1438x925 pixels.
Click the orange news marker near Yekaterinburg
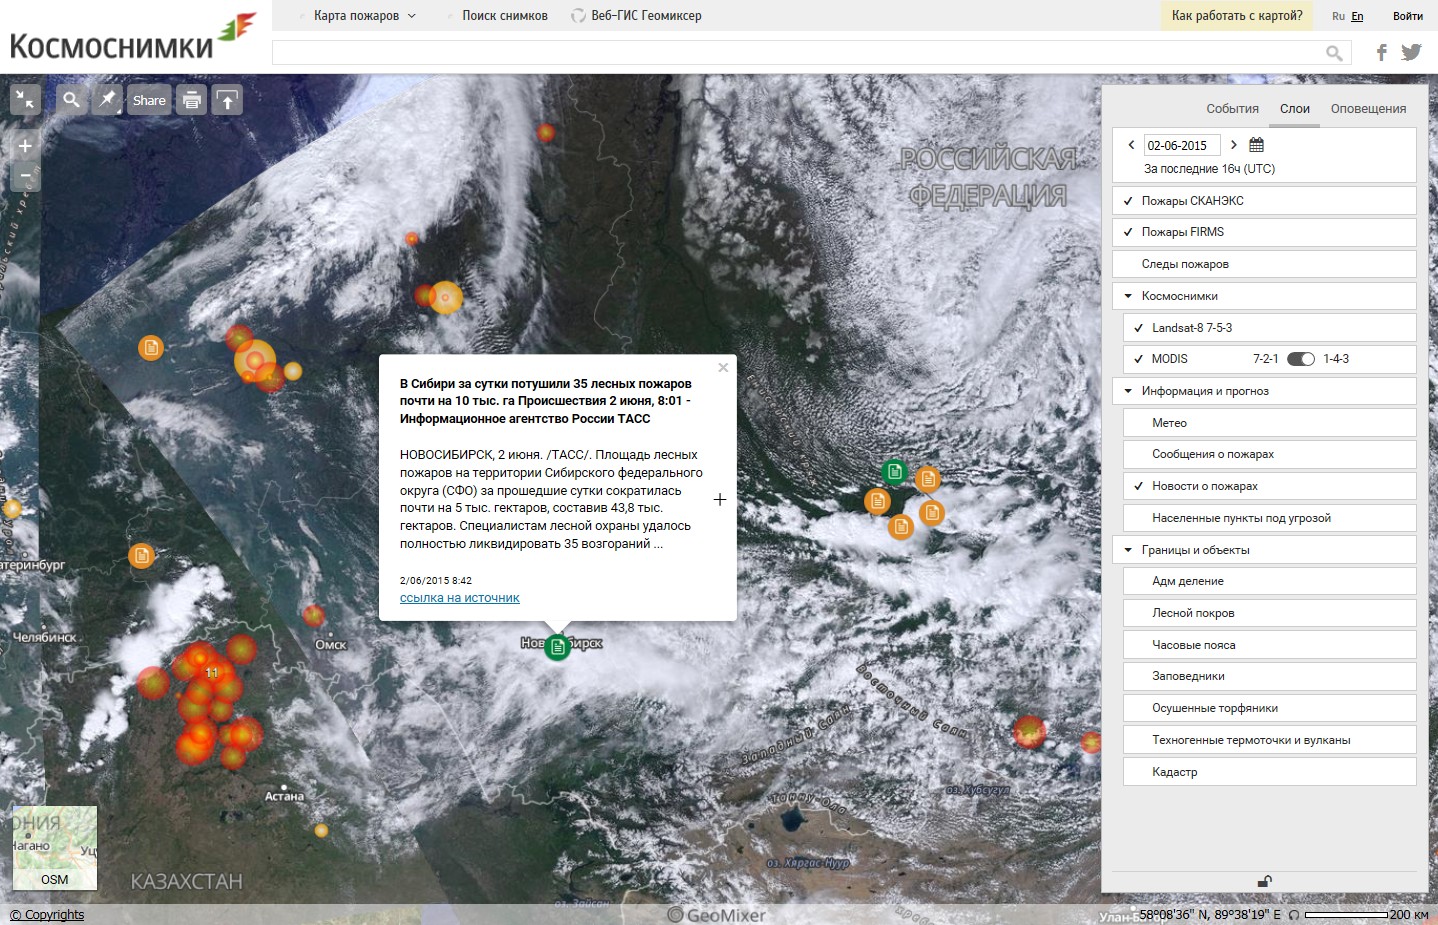tap(141, 555)
